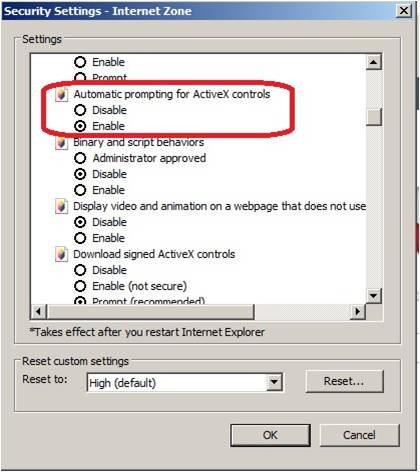Click the horizontal scroll right arrow
Image resolution: width=420 pixels, height=472 pixels.
pos(358,312)
